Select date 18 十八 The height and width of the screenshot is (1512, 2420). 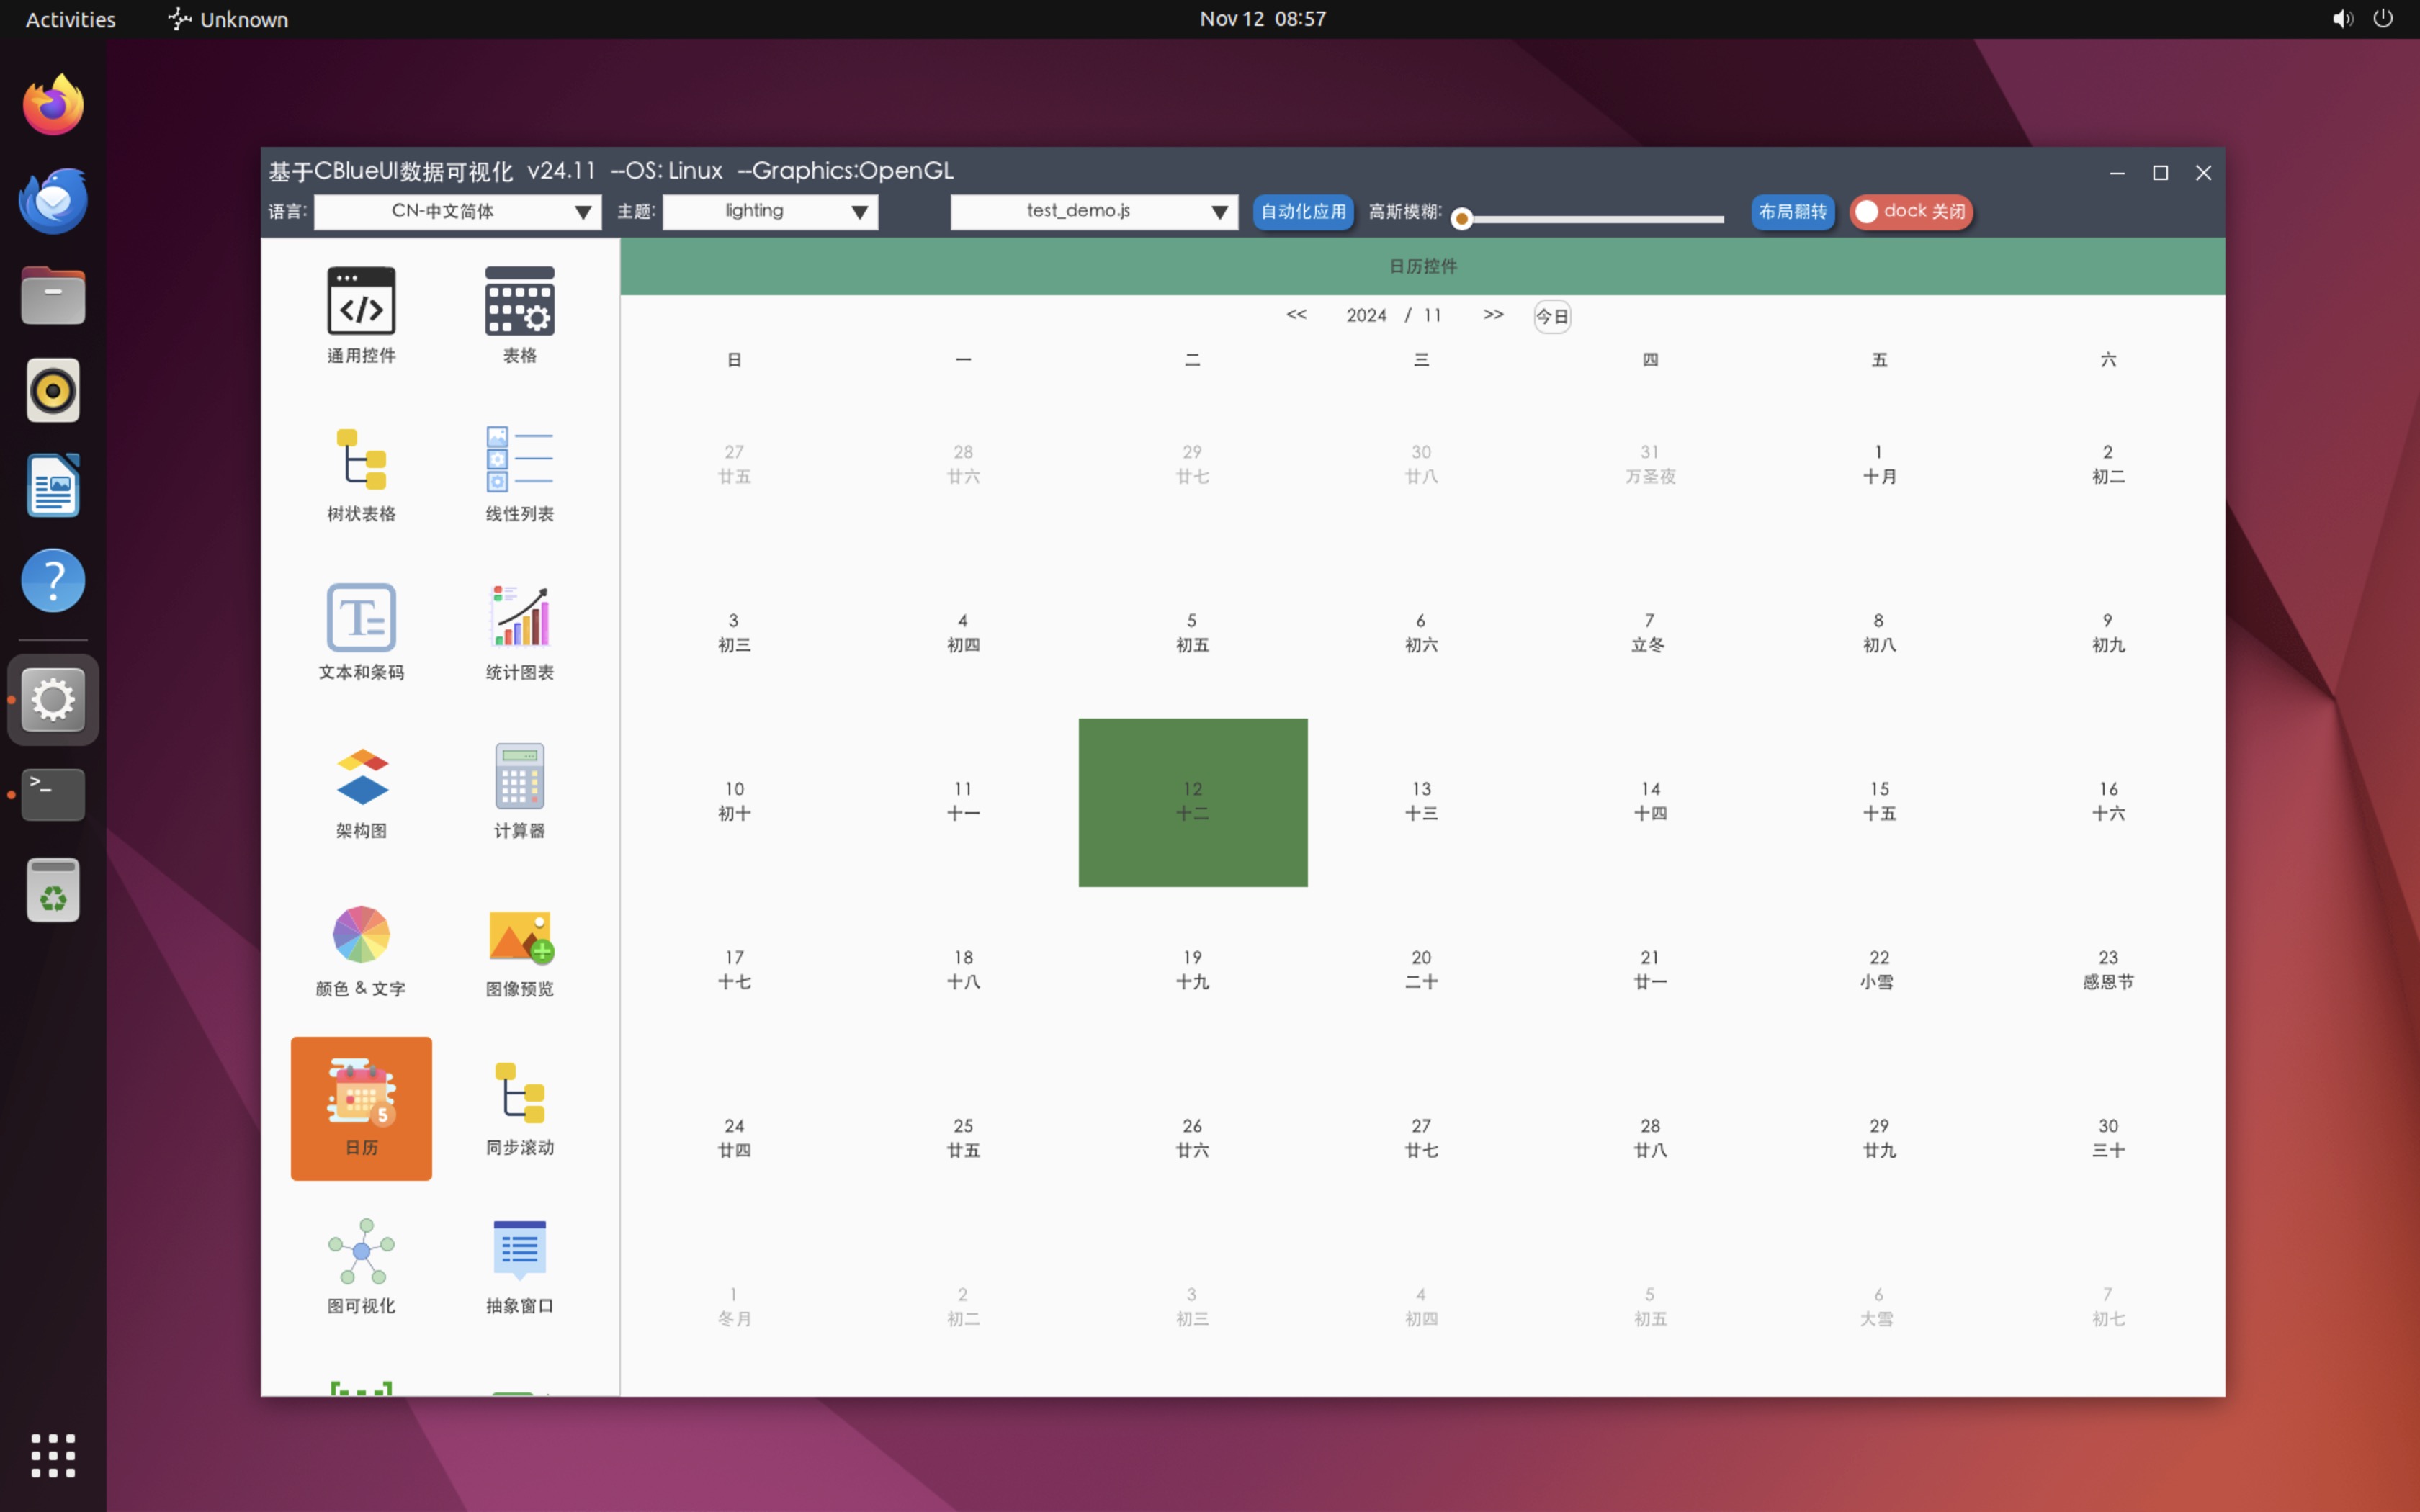pyautogui.click(x=963, y=970)
